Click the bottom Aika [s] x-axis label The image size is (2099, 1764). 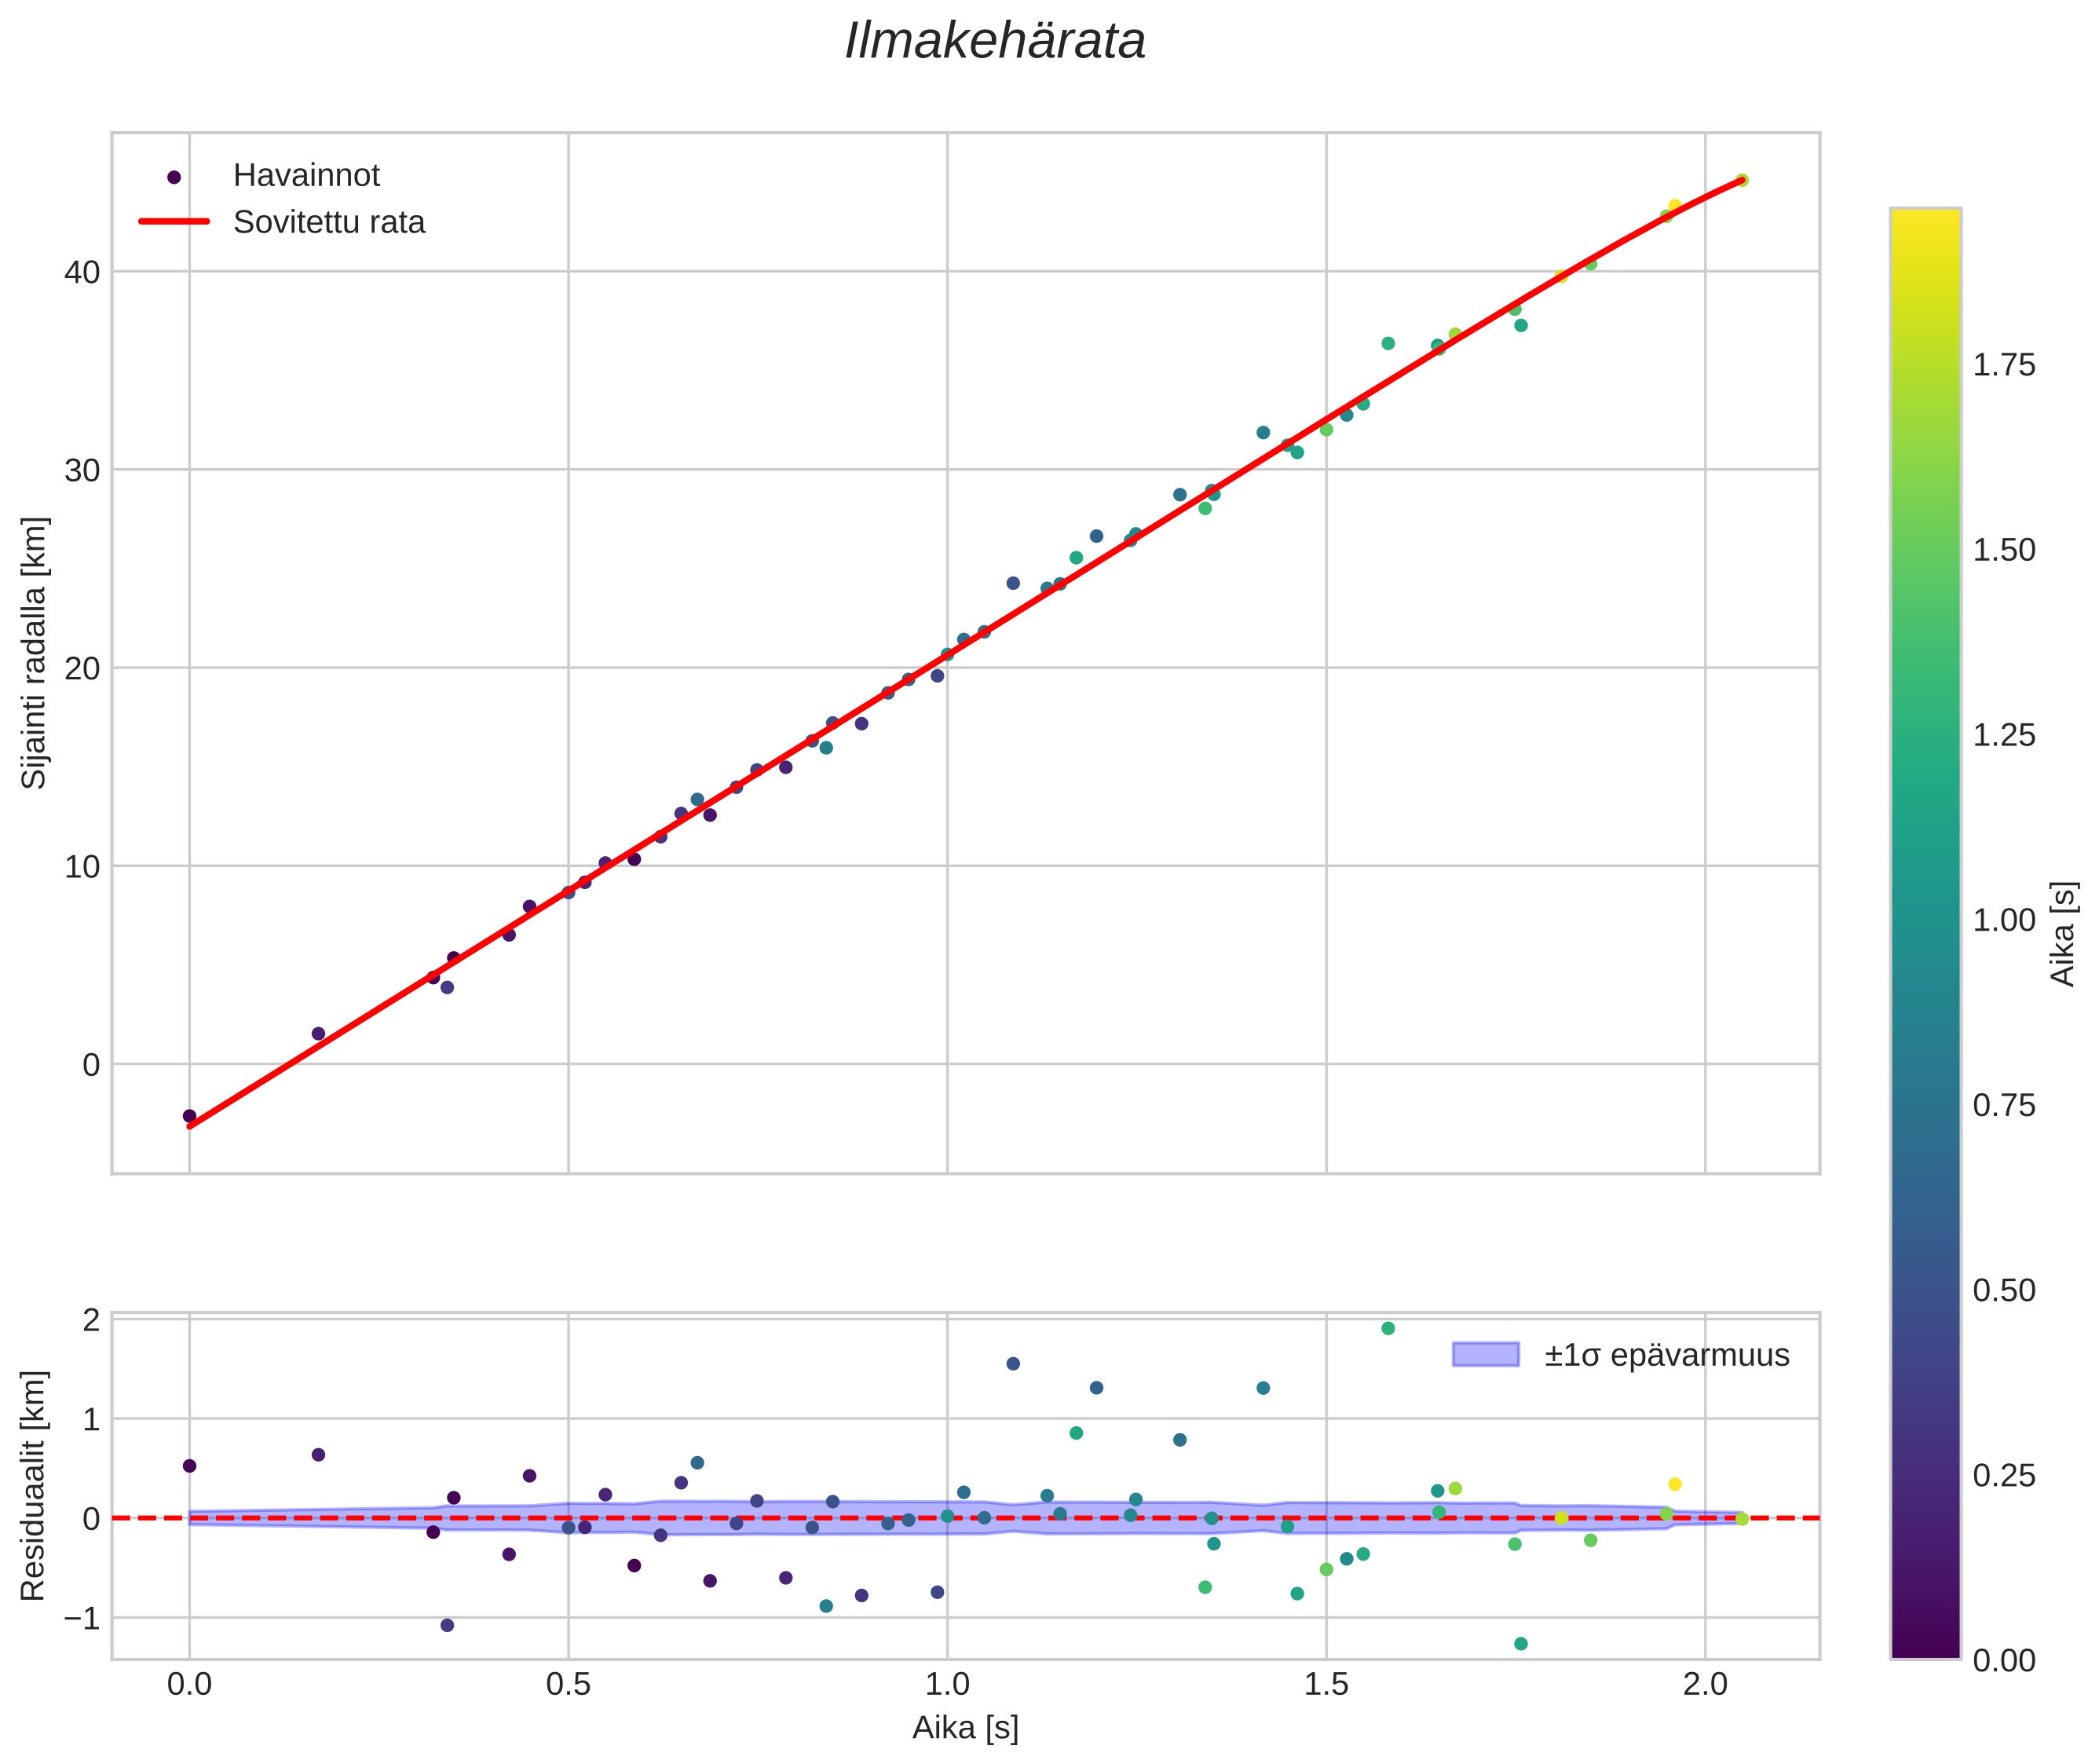pos(965,1727)
